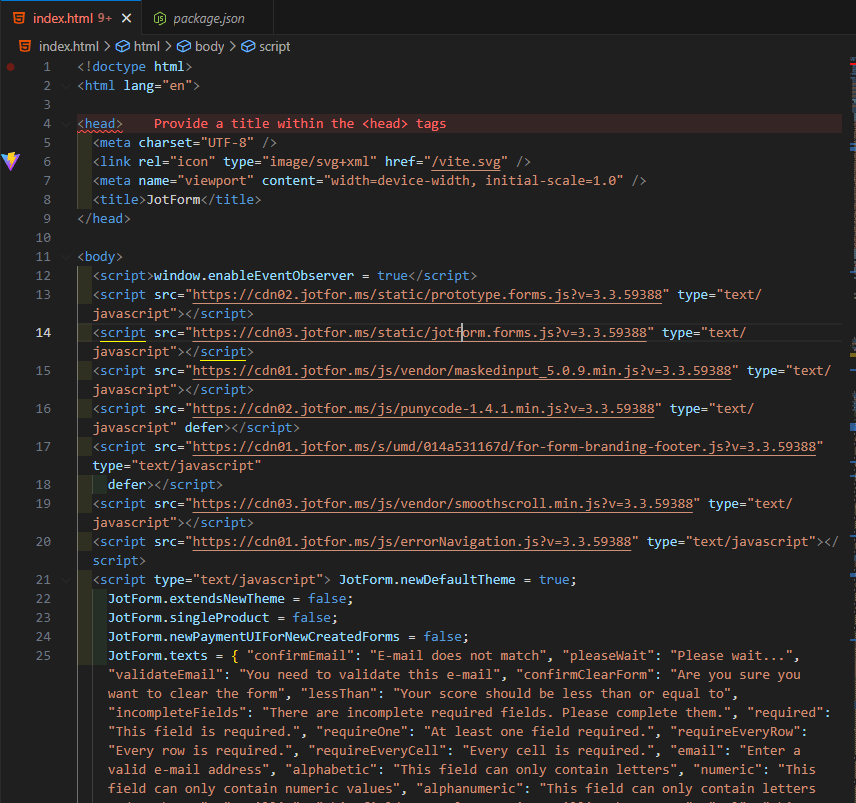Image resolution: width=856 pixels, height=803 pixels.
Task: Click 'JotForm.singleProduct' on line 23
Action: coord(188,618)
